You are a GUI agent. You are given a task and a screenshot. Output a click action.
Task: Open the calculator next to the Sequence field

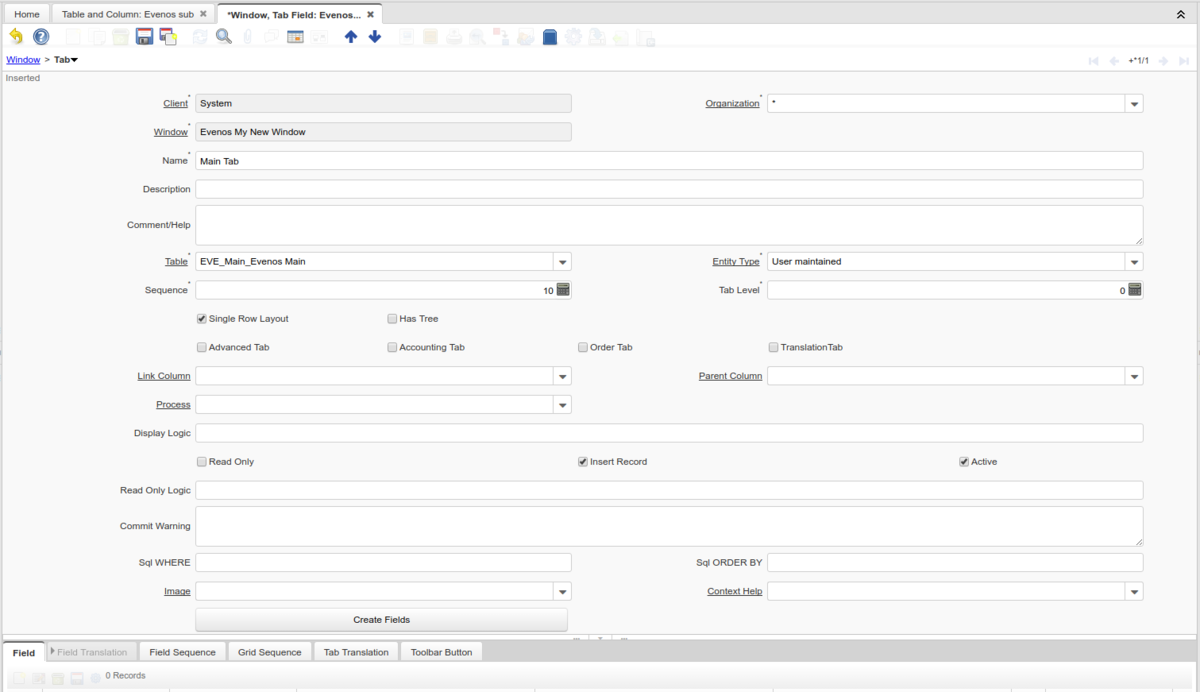(x=563, y=290)
